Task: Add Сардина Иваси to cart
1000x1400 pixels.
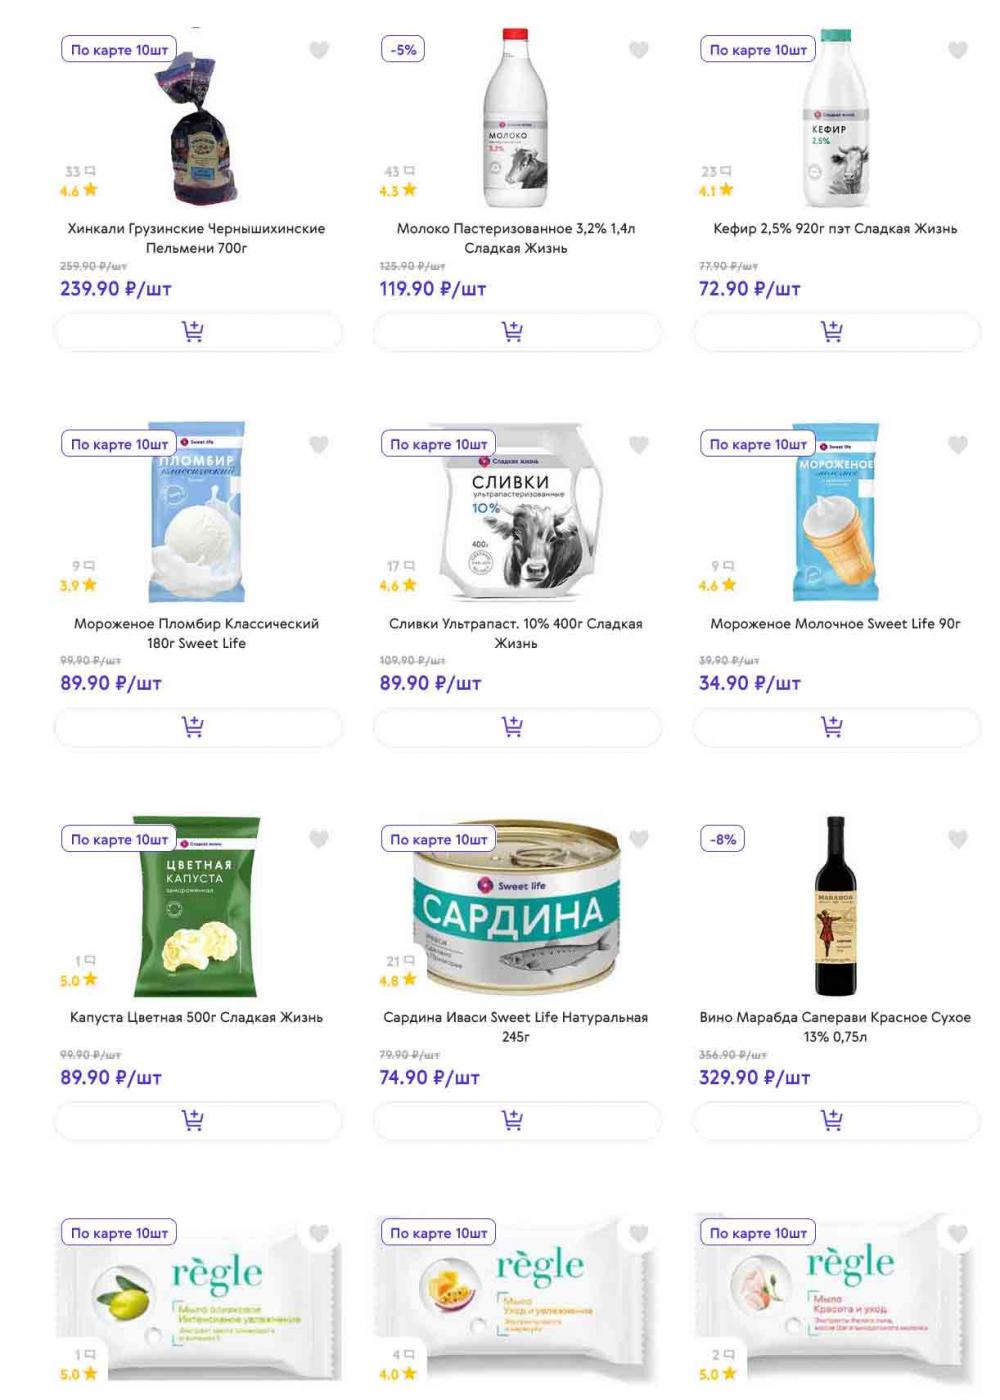Action: tap(517, 1120)
